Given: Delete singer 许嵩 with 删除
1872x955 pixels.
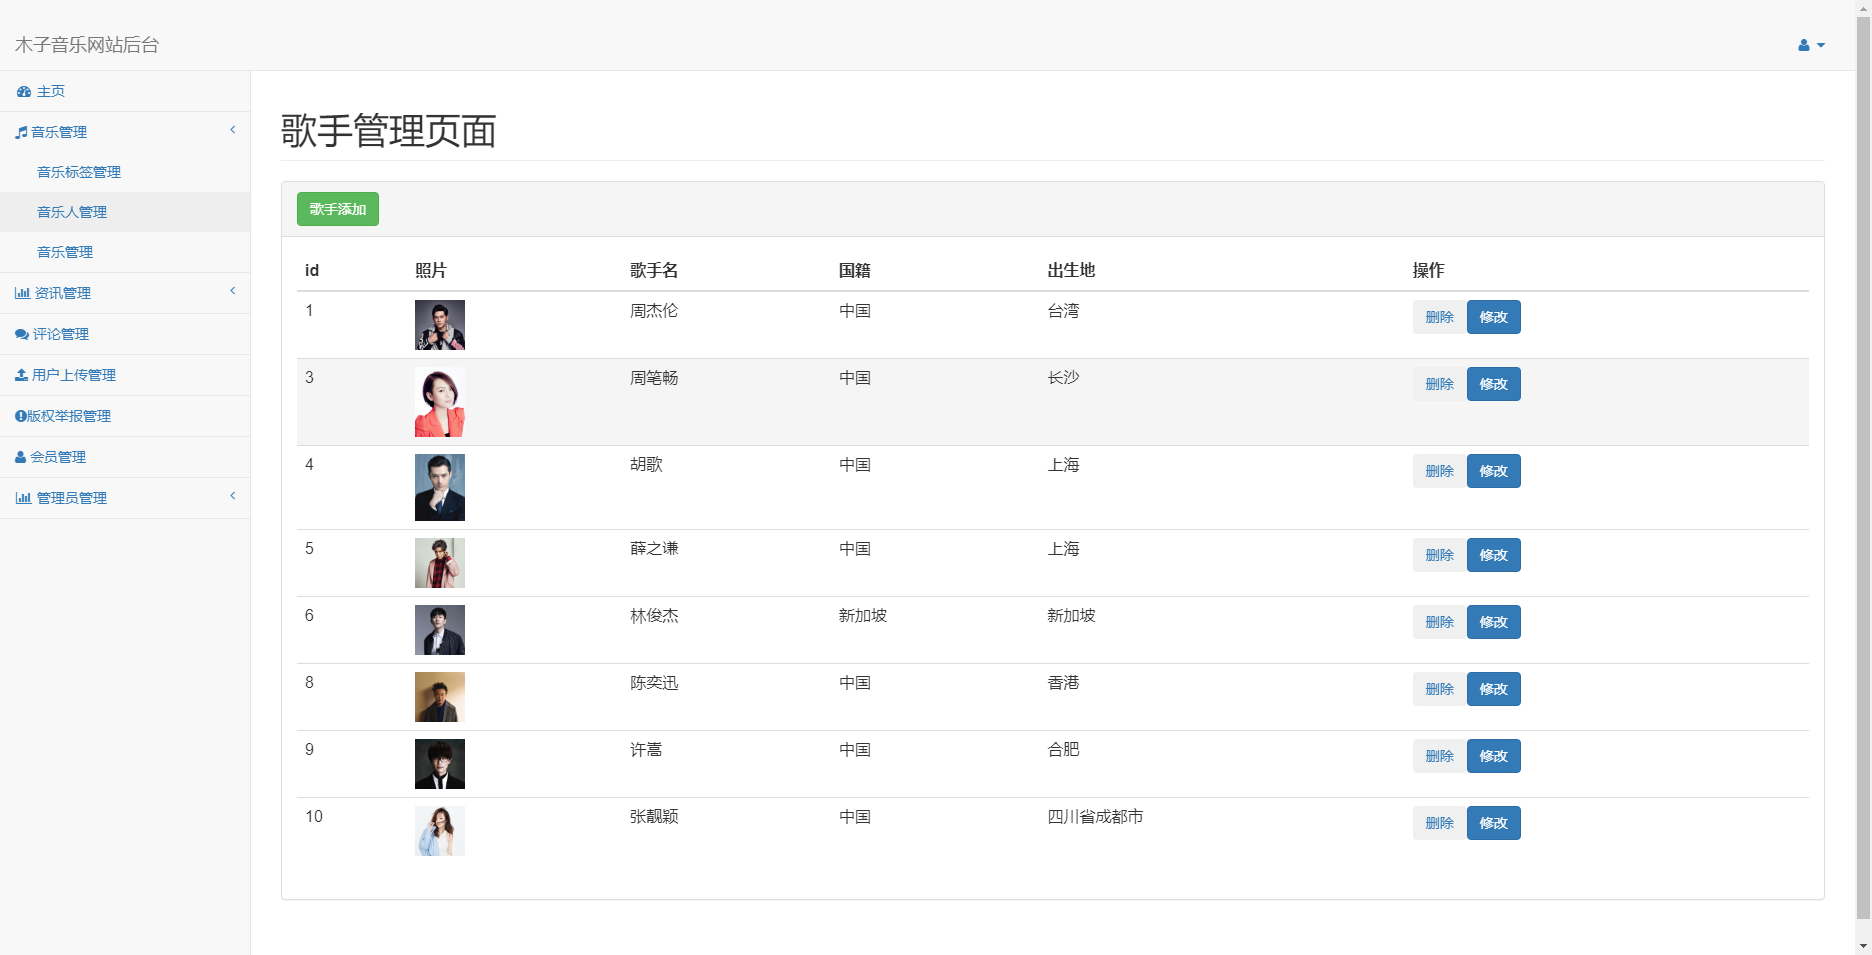Looking at the screenshot, I should [x=1439, y=756].
